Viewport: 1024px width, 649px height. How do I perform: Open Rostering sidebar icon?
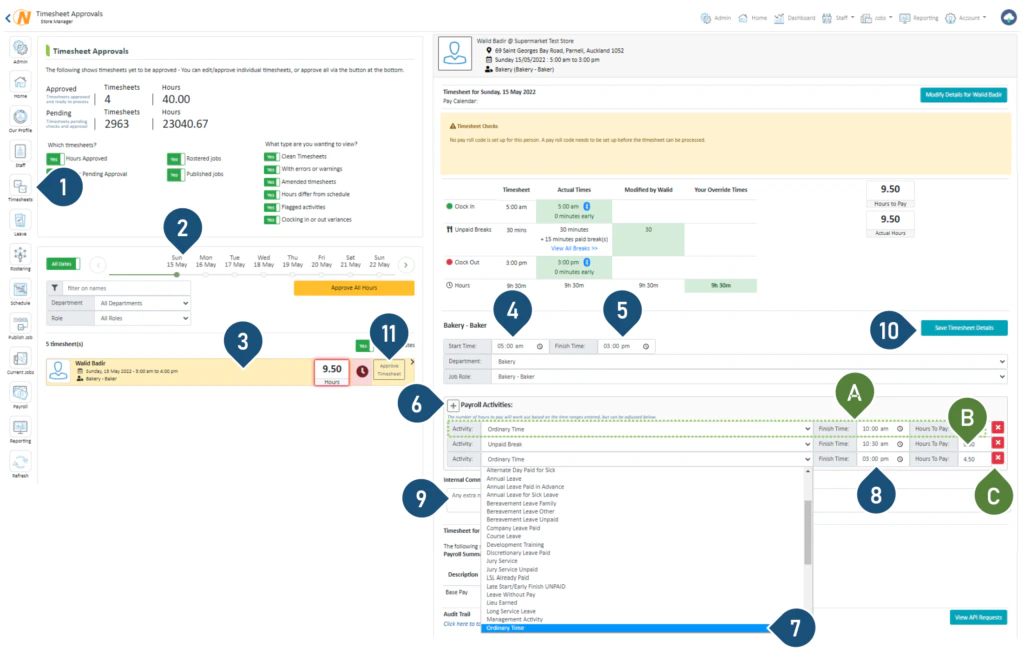click(x=20, y=255)
